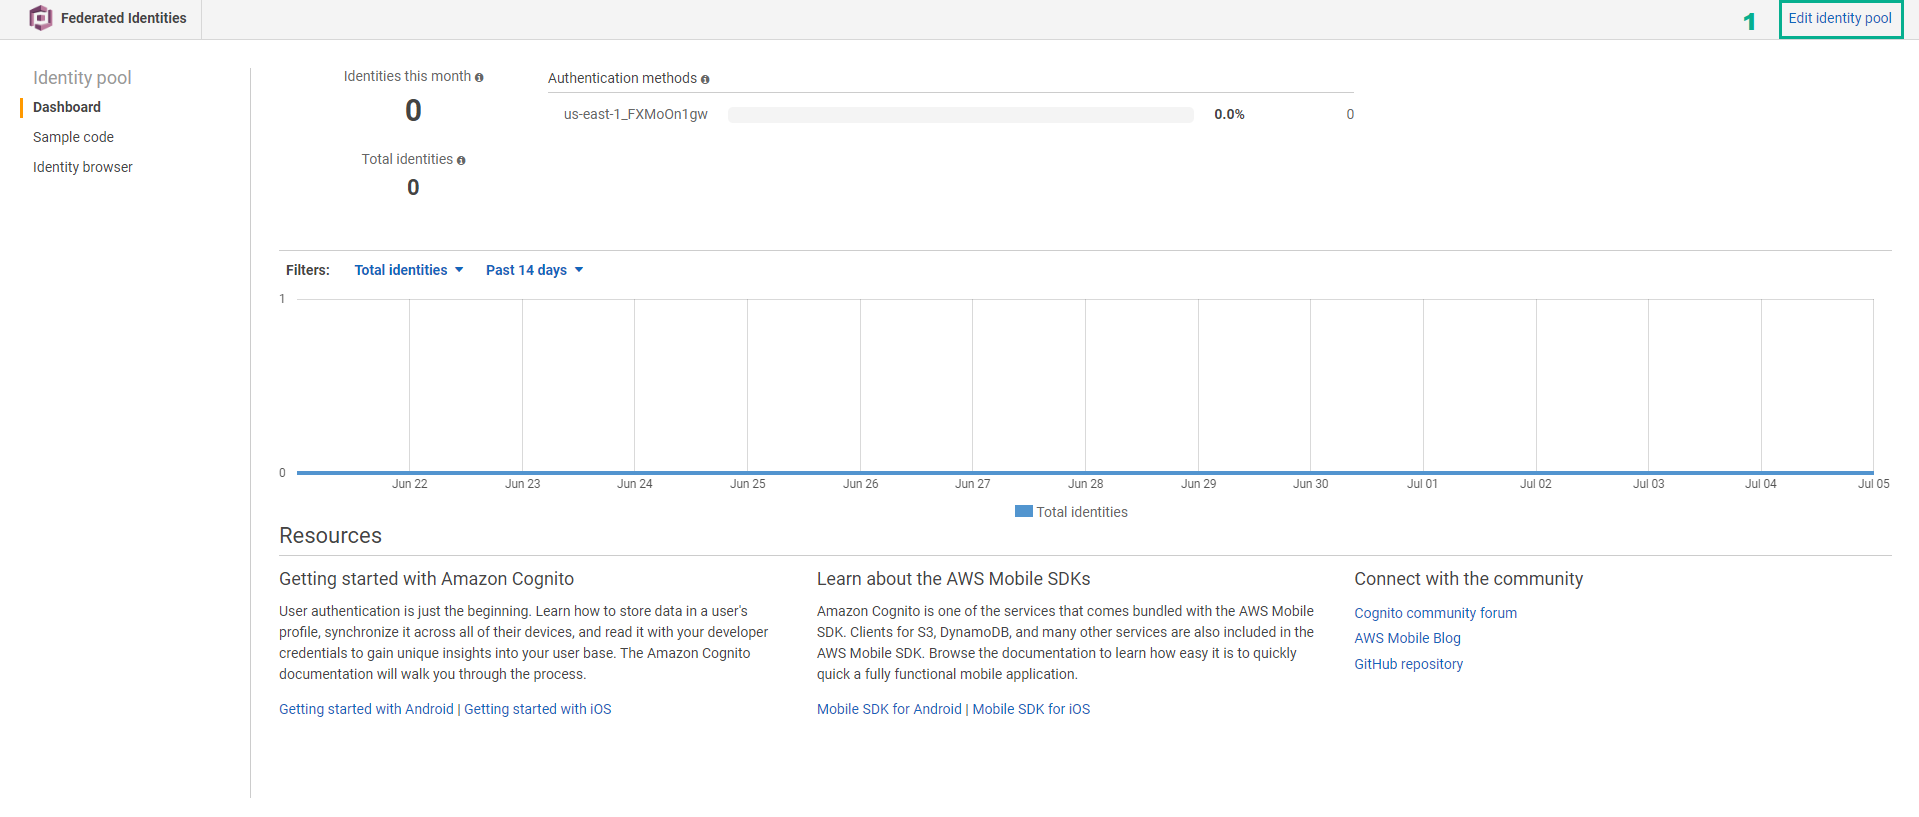Click the Jun 25 chart axis label
This screenshot has width=1919, height=817.
pyautogui.click(x=747, y=484)
